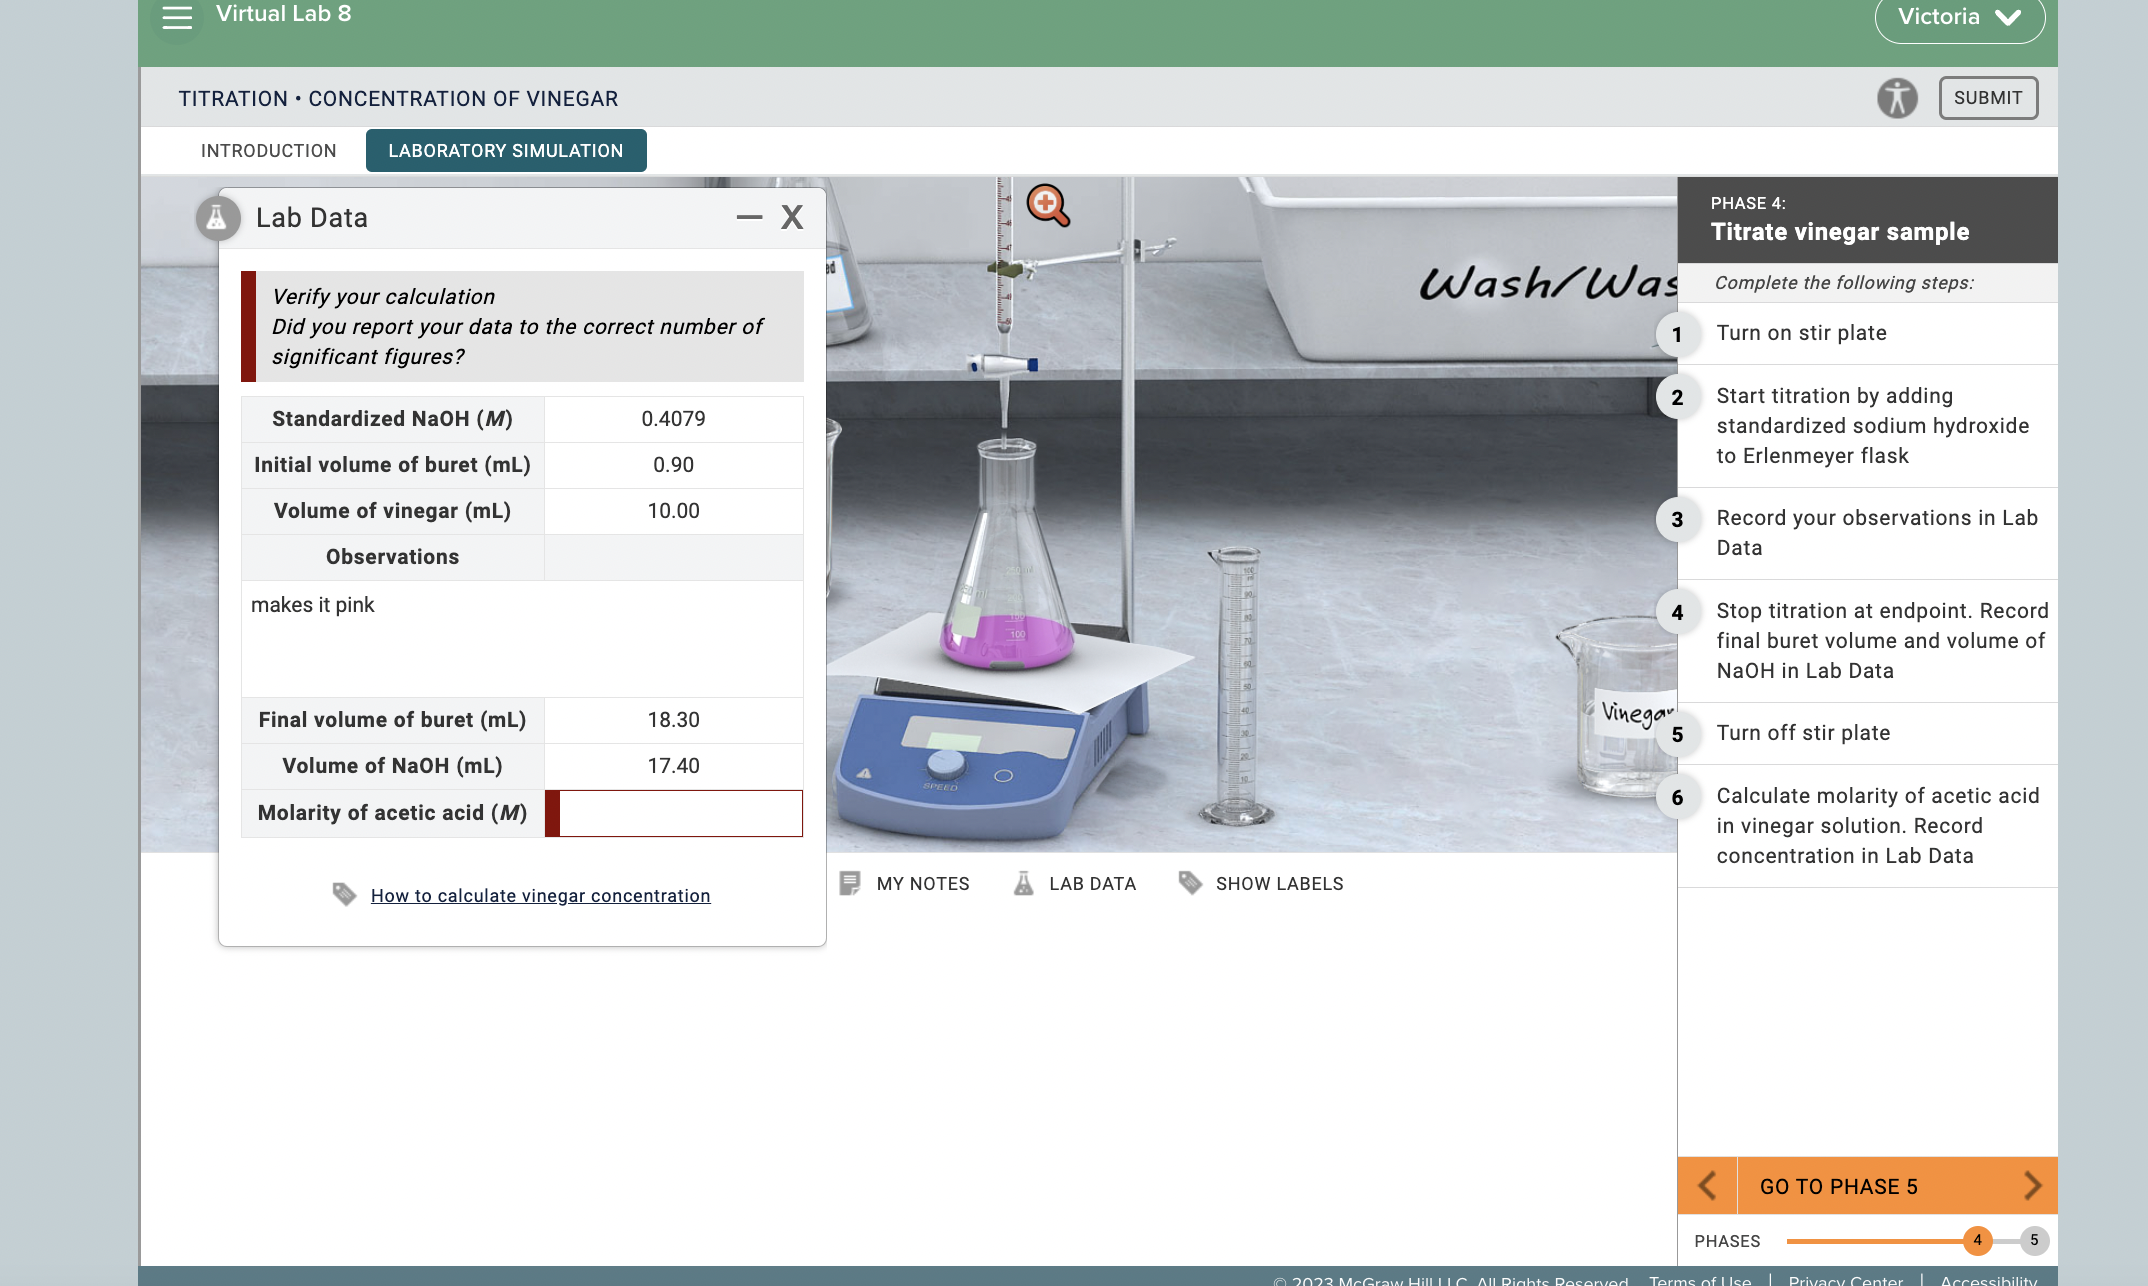Click the Lab Data flask icon
Image resolution: width=2148 pixels, height=1286 pixels.
217,218
